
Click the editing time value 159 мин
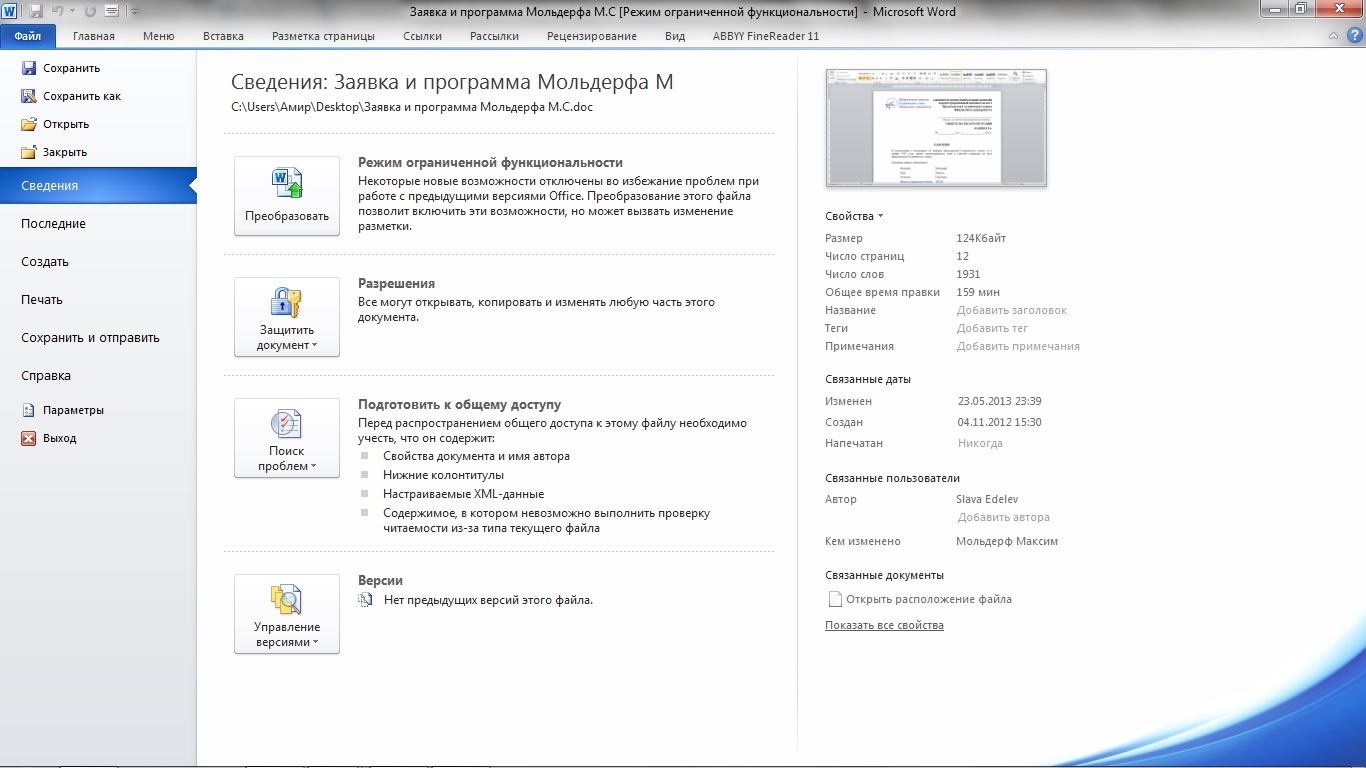(x=979, y=292)
